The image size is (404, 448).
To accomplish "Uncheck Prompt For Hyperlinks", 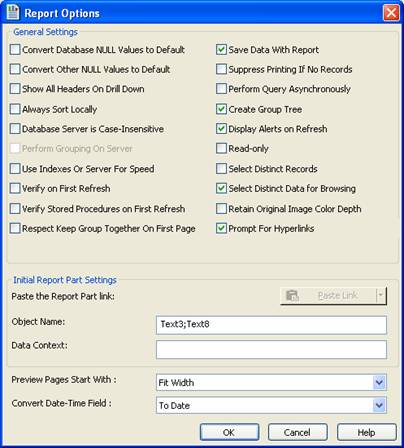I will [x=221, y=228].
